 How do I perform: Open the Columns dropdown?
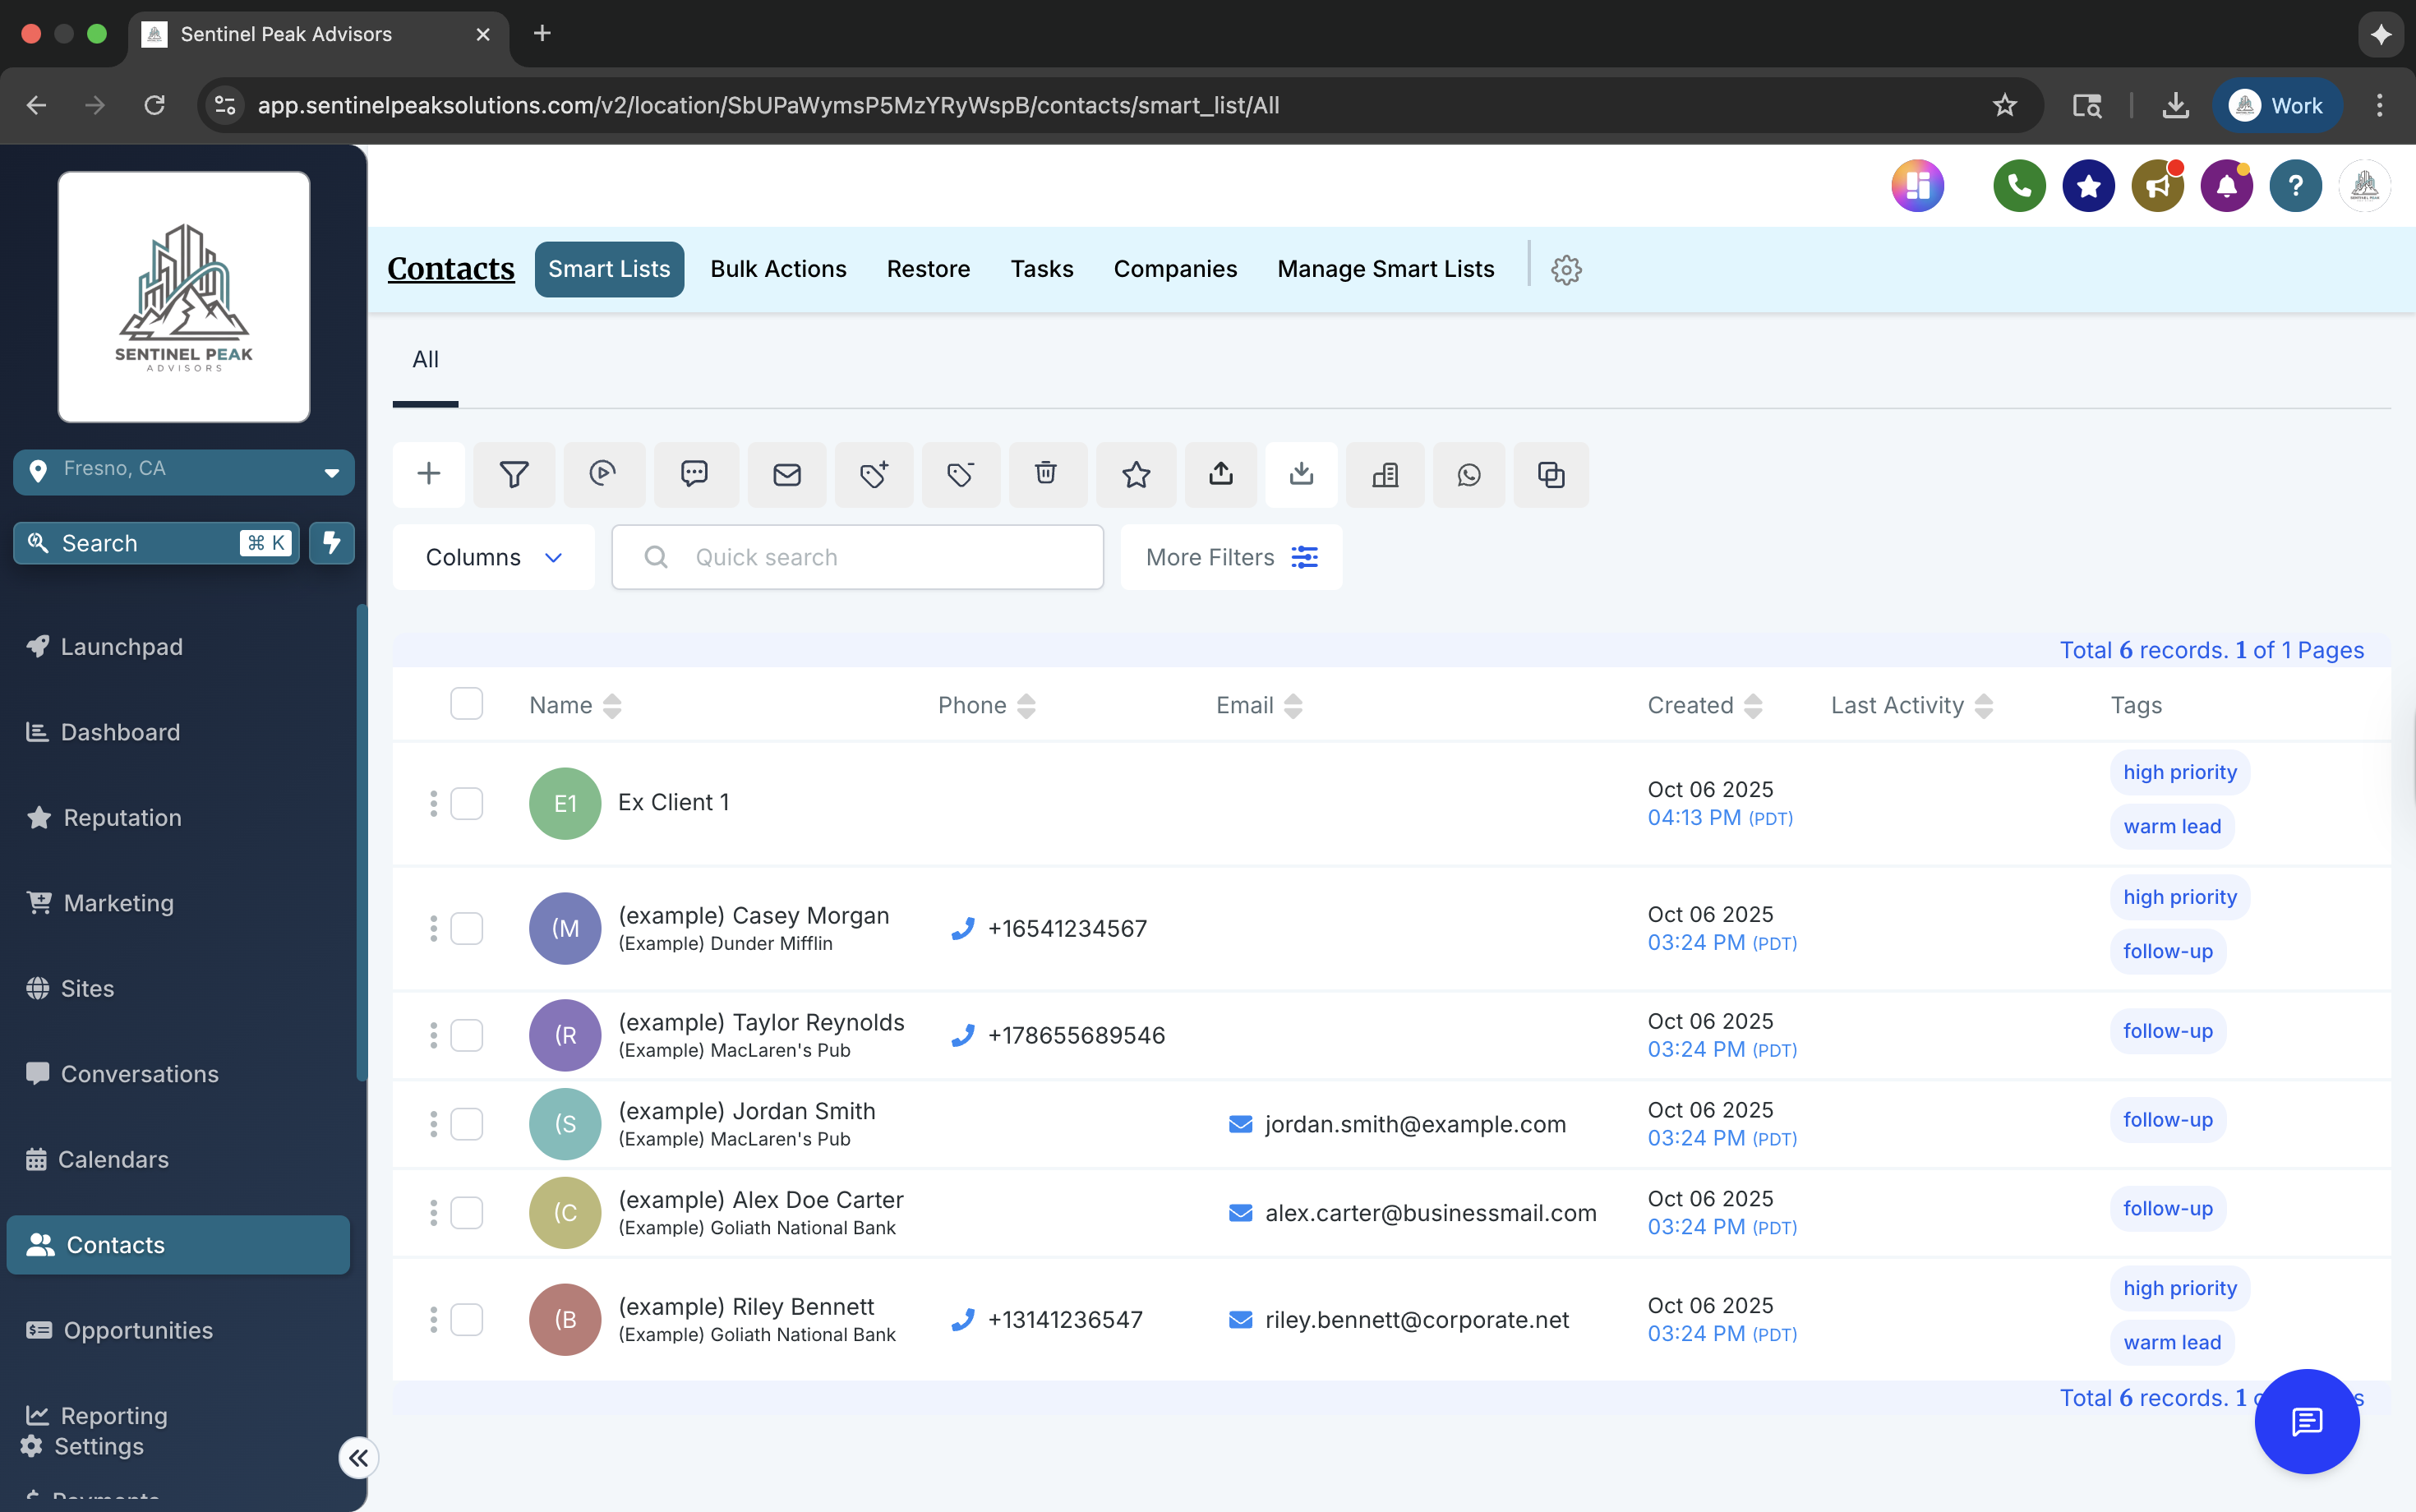click(492, 557)
